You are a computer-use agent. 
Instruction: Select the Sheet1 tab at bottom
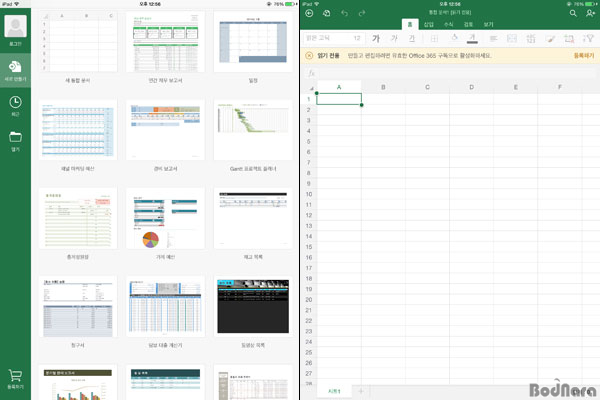click(334, 391)
